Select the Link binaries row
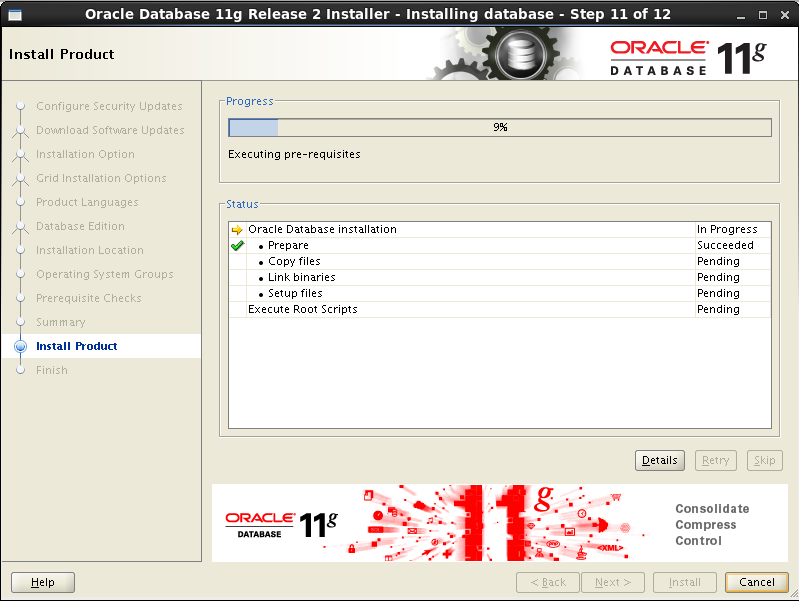The width and height of the screenshot is (799, 601). pos(500,277)
